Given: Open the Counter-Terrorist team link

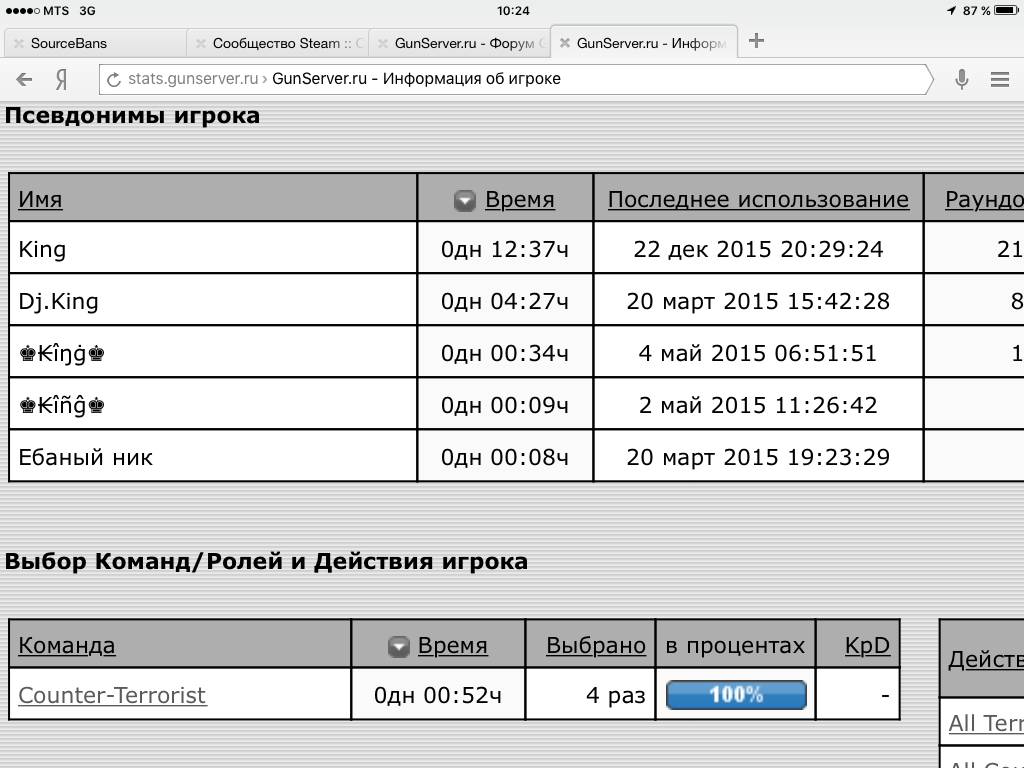Looking at the screenshot, I should pos(112,695).
